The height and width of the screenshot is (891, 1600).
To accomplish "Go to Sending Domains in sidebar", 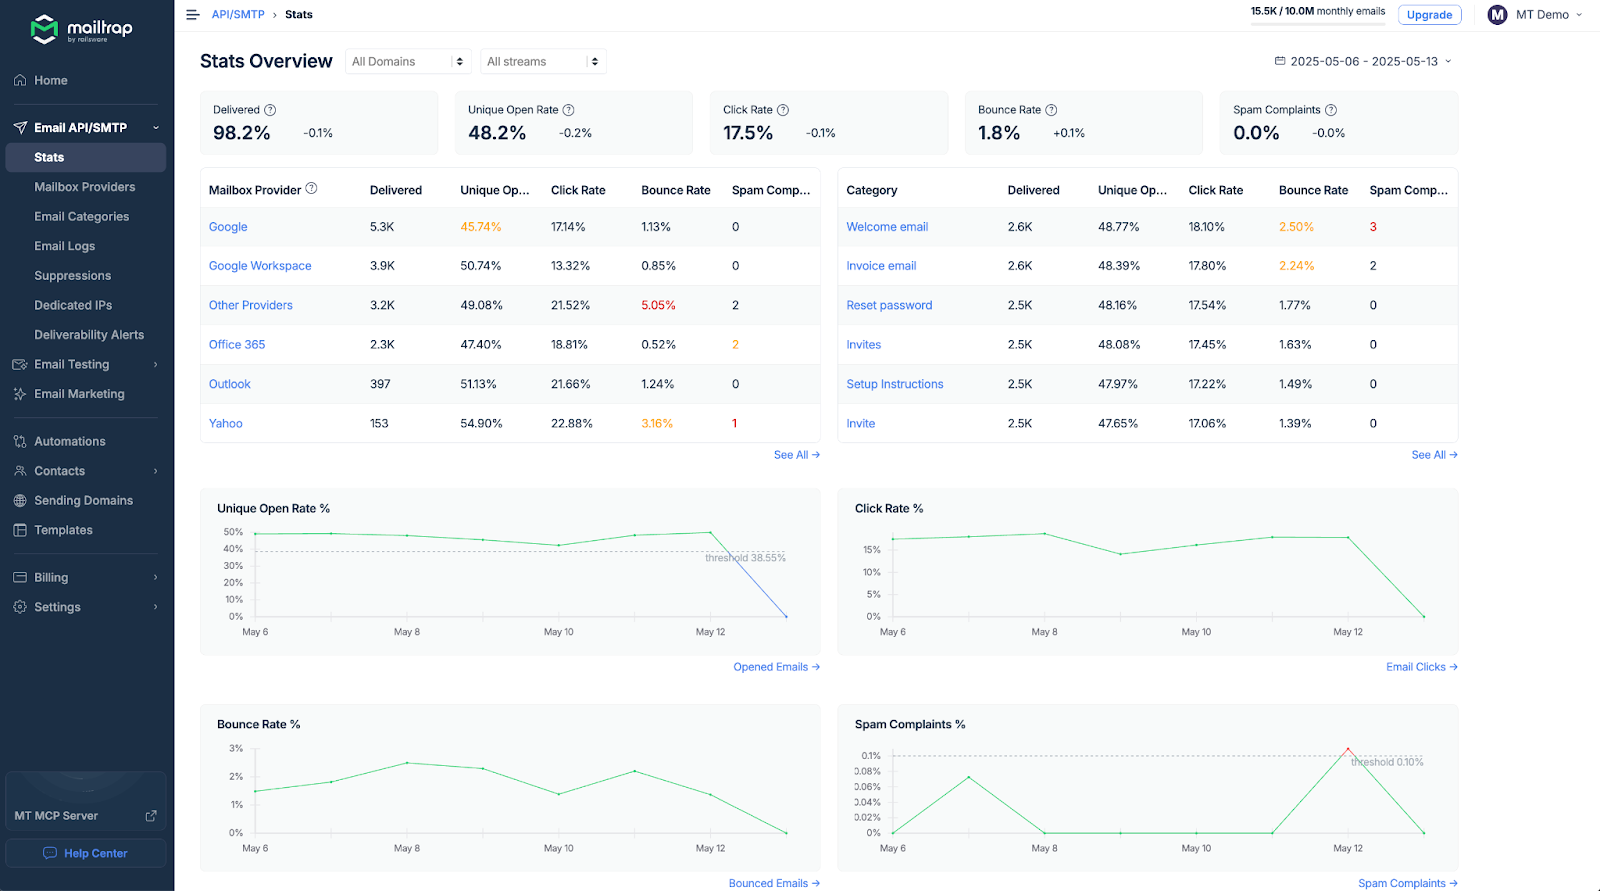I will [x=83, y=501].
